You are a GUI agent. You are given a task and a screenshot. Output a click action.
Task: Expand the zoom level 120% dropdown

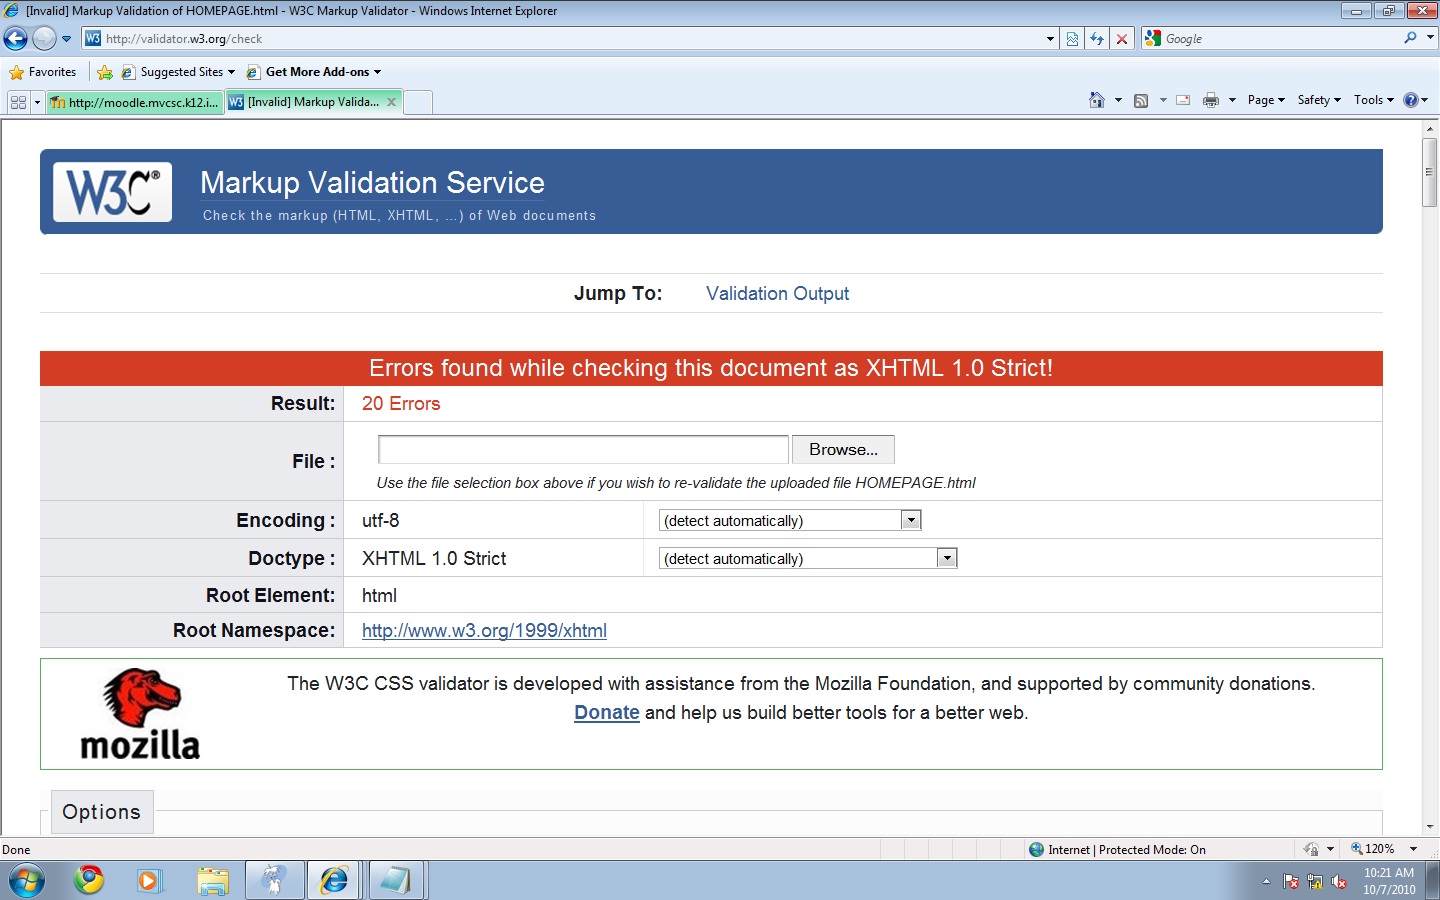point(1413,849)
